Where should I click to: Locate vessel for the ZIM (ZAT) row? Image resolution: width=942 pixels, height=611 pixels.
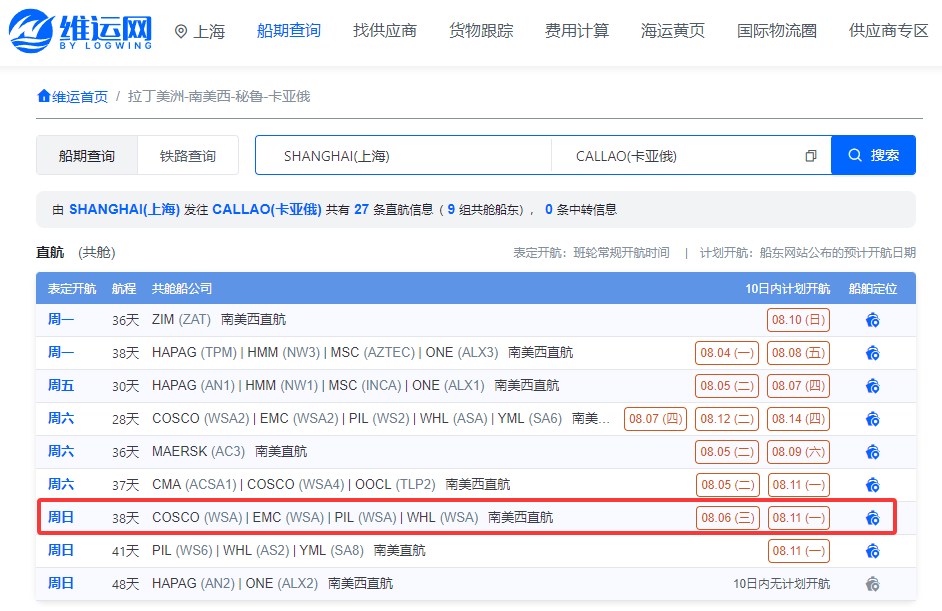click(x=872, y=320)
